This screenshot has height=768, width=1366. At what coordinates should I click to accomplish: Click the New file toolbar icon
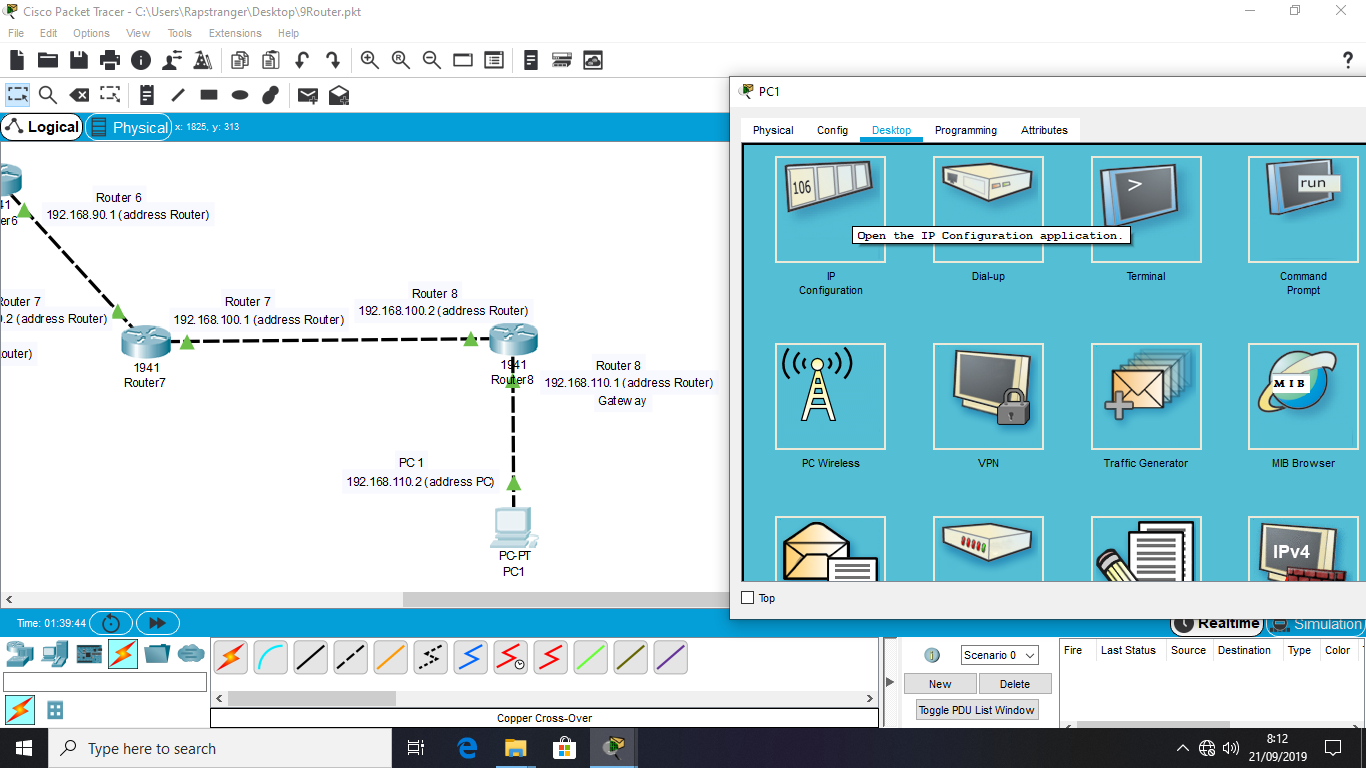pyautogui.click(x=17, y=60)
